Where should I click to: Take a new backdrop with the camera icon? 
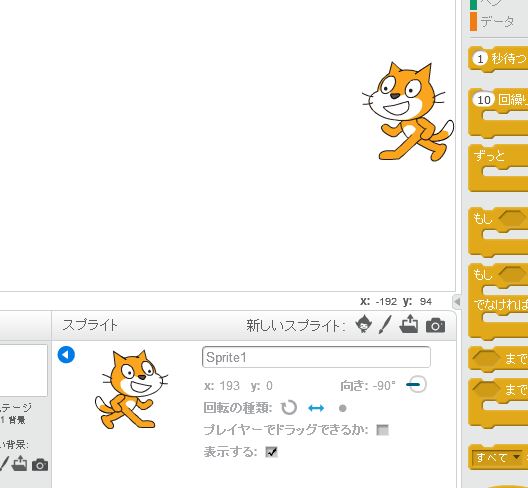point(40,464)
